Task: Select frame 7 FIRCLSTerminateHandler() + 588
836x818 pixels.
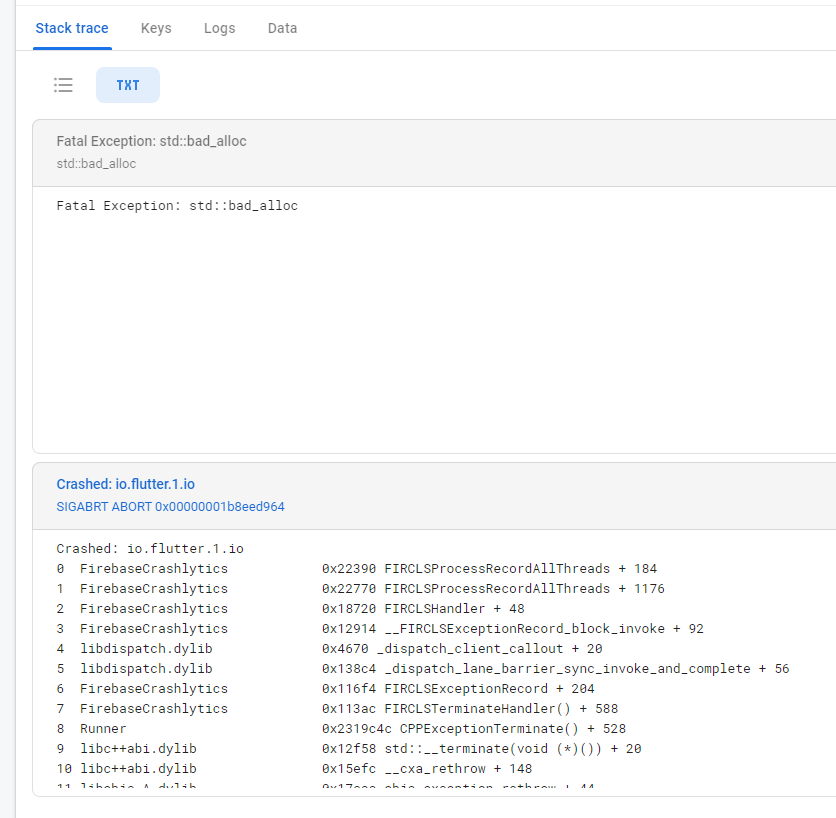Action: point(337,709)
